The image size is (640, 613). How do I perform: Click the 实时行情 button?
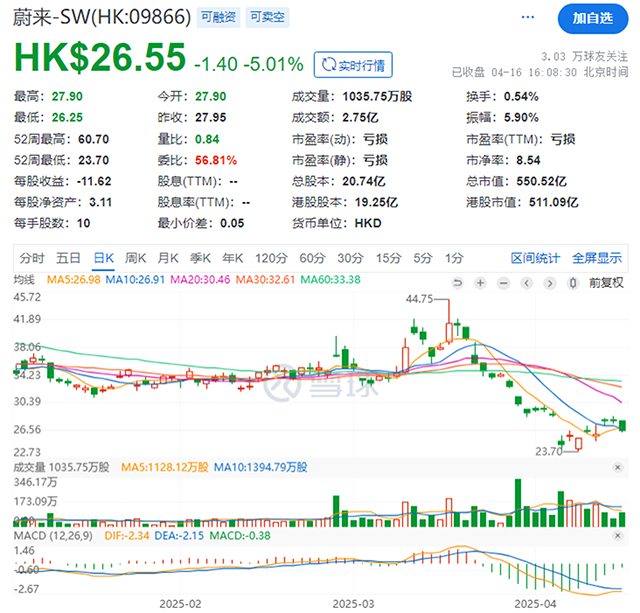(353, 64)
